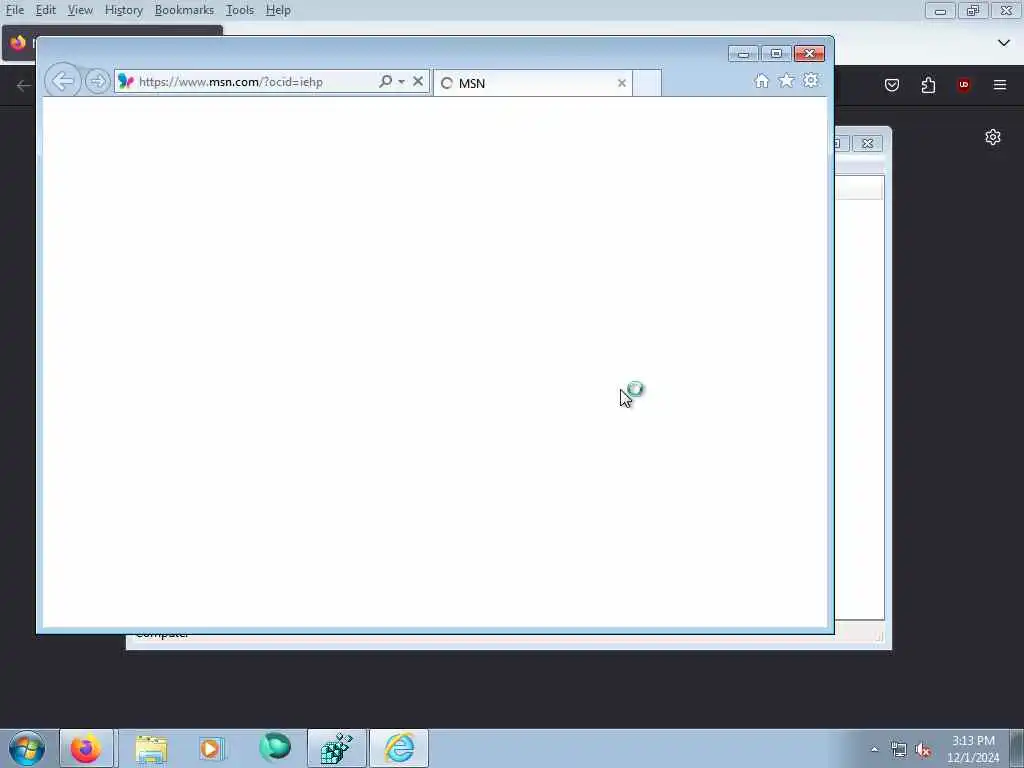Minimize the Internet Explorer window
The width and height of the screenshot is (1024, 768).
[x=743, y=54]
